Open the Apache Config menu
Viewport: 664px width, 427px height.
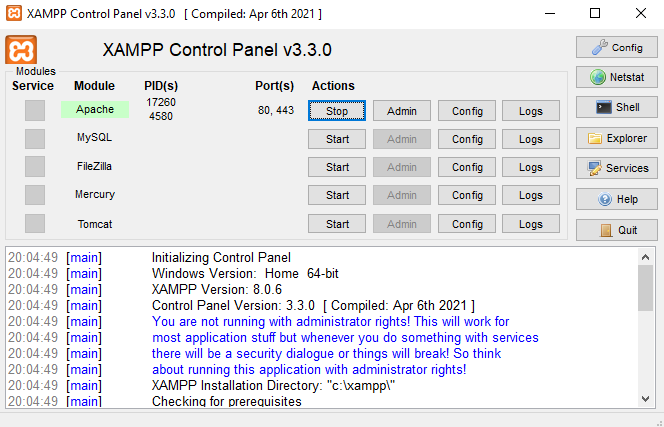click(467, 111)
